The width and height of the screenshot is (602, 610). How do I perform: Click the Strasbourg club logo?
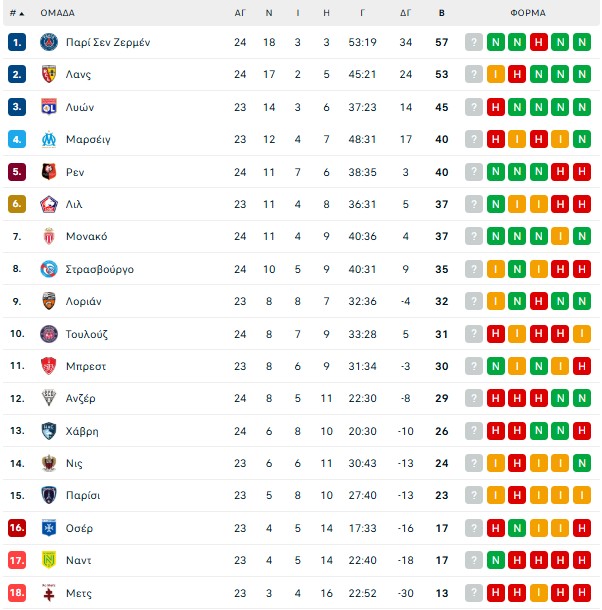[x=48, y=269]
